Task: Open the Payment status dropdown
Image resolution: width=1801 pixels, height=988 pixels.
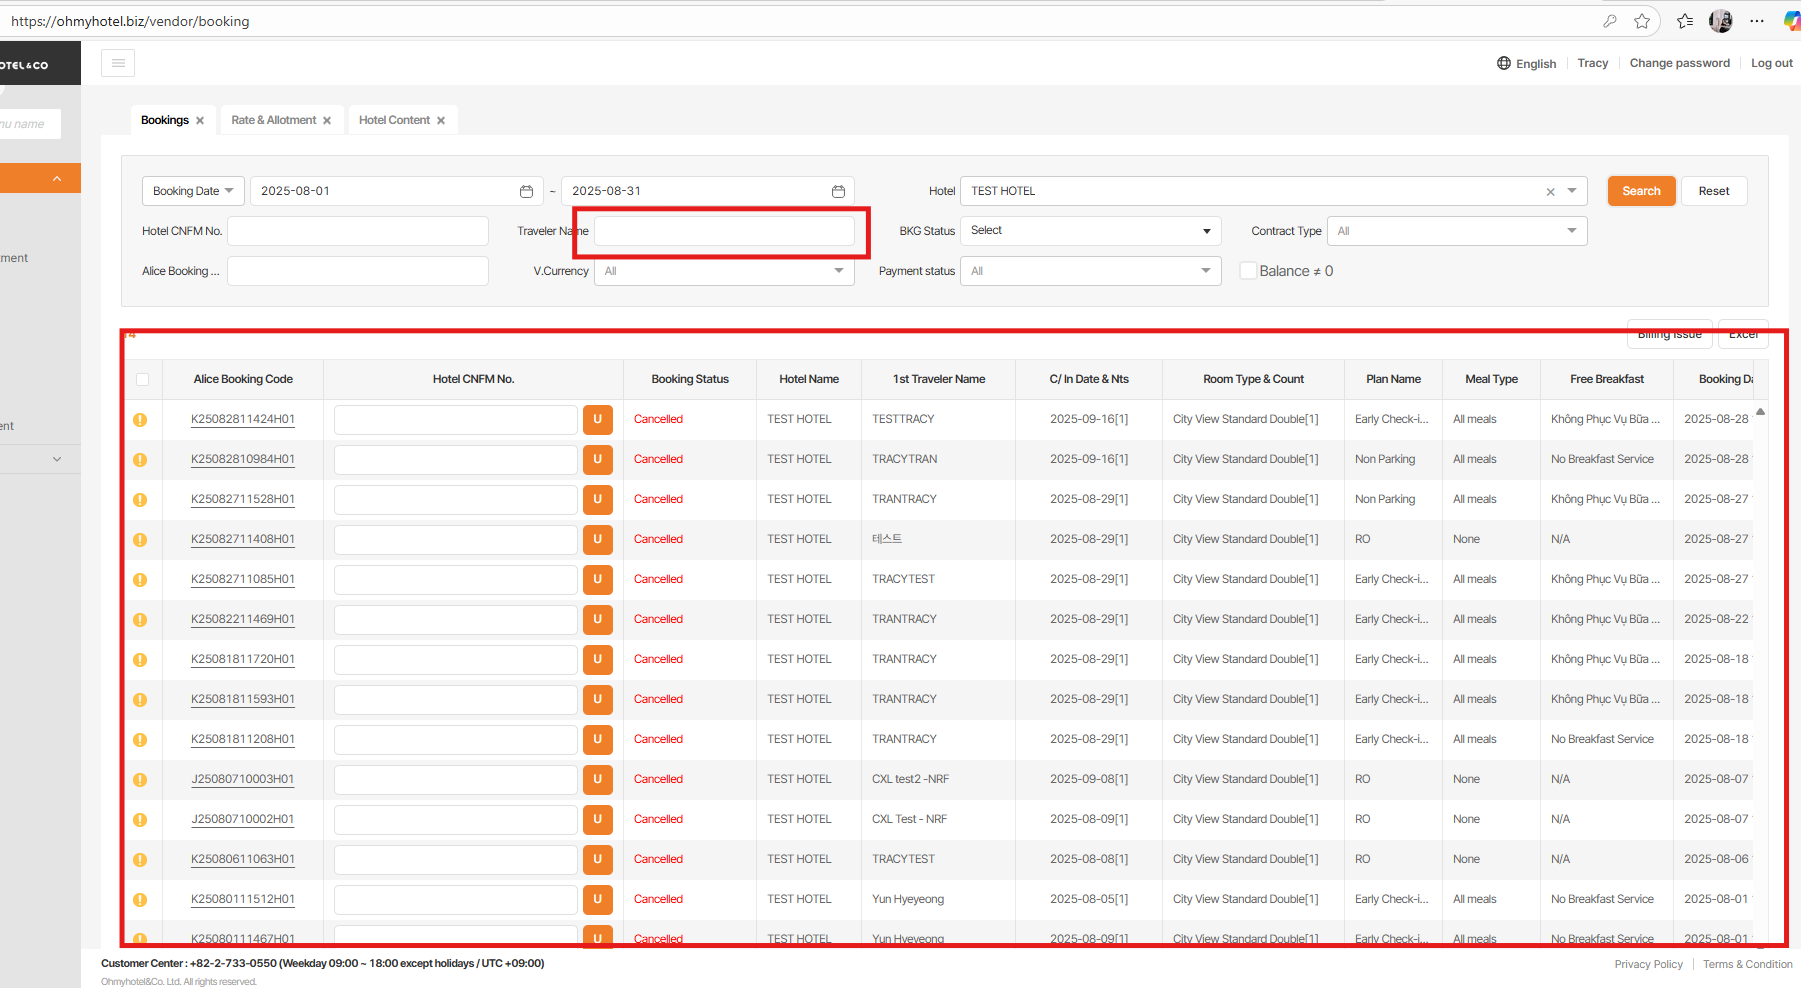Action: click(1090, 271)
